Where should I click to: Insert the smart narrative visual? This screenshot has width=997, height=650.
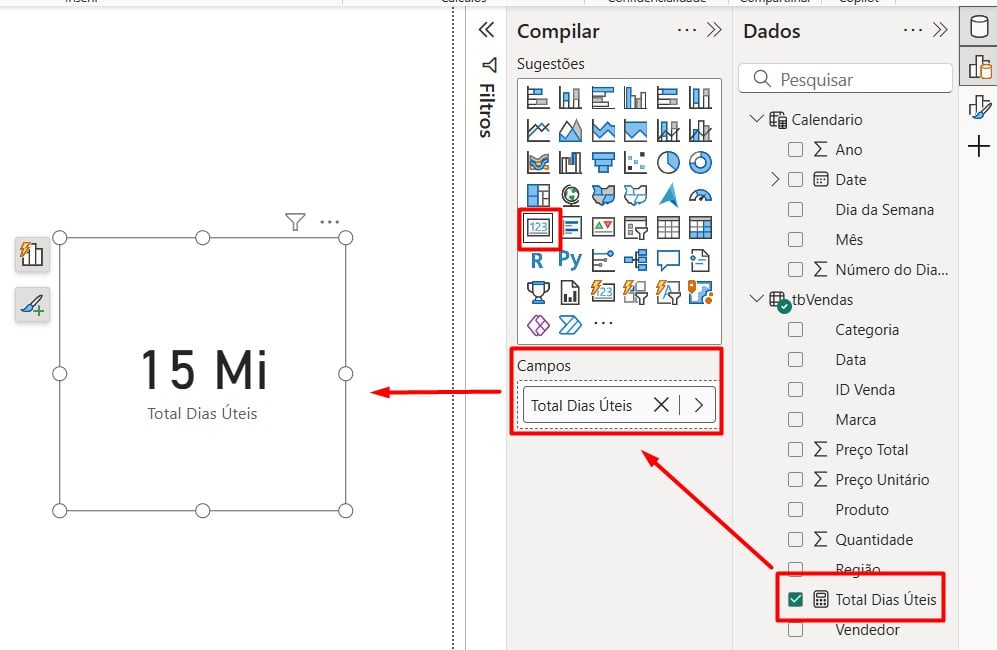click(700, 260)
